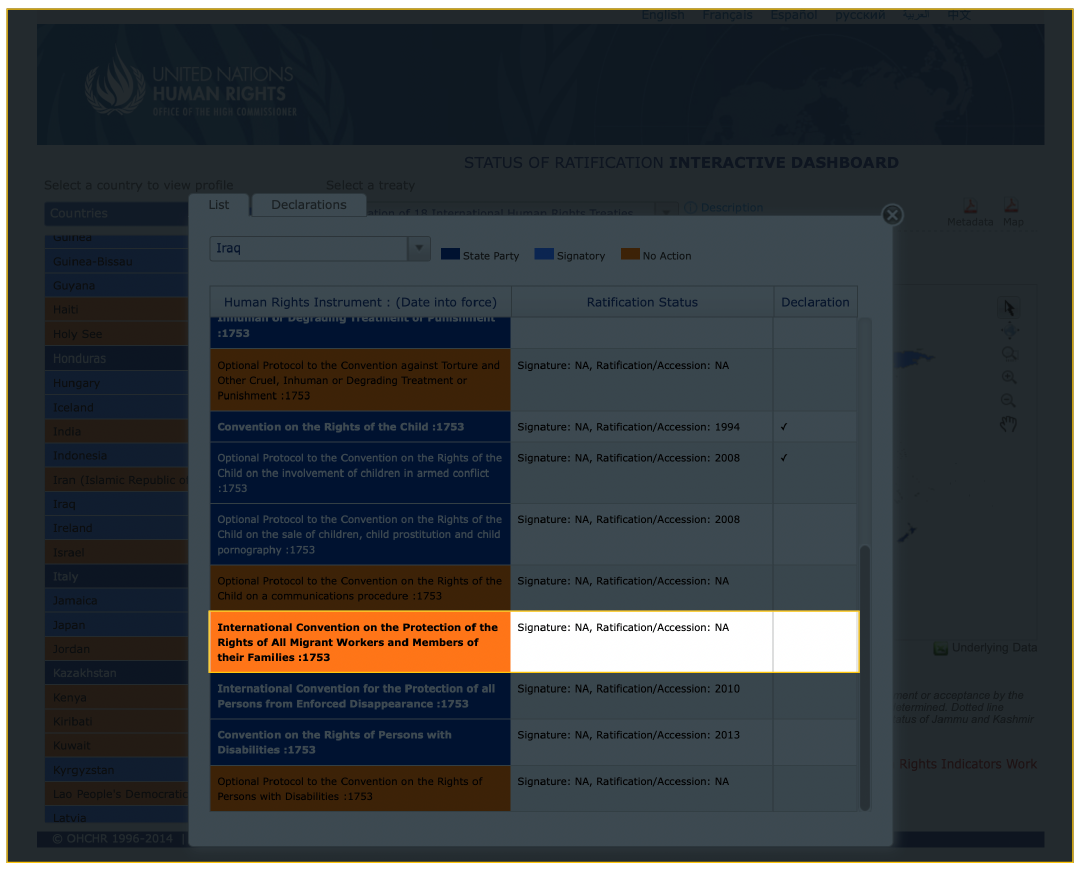Click the armed conflict Optional Protocol declaration checkmark
The width and height of the screenshot is (1081, 871).
tap(784, 458)
